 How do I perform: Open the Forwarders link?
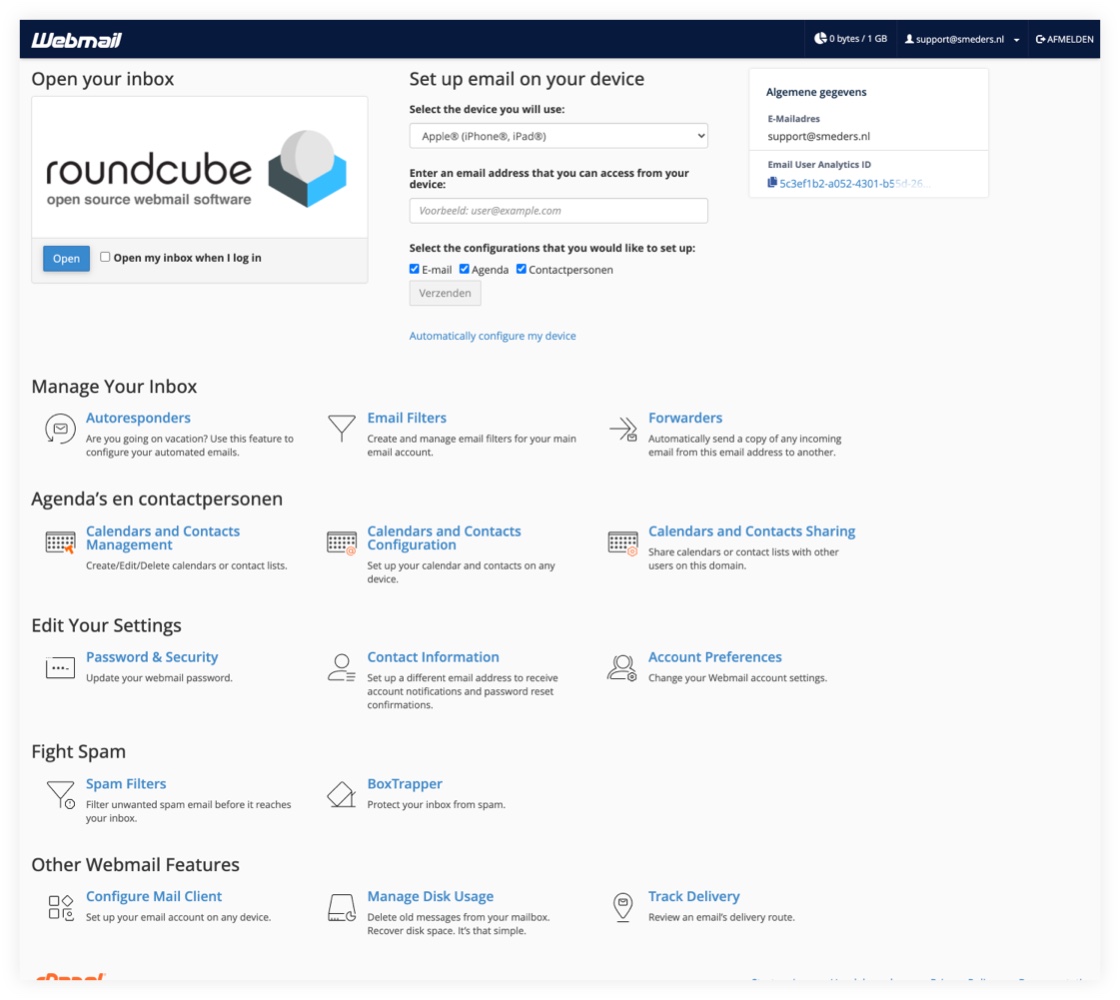click(685, 418)
